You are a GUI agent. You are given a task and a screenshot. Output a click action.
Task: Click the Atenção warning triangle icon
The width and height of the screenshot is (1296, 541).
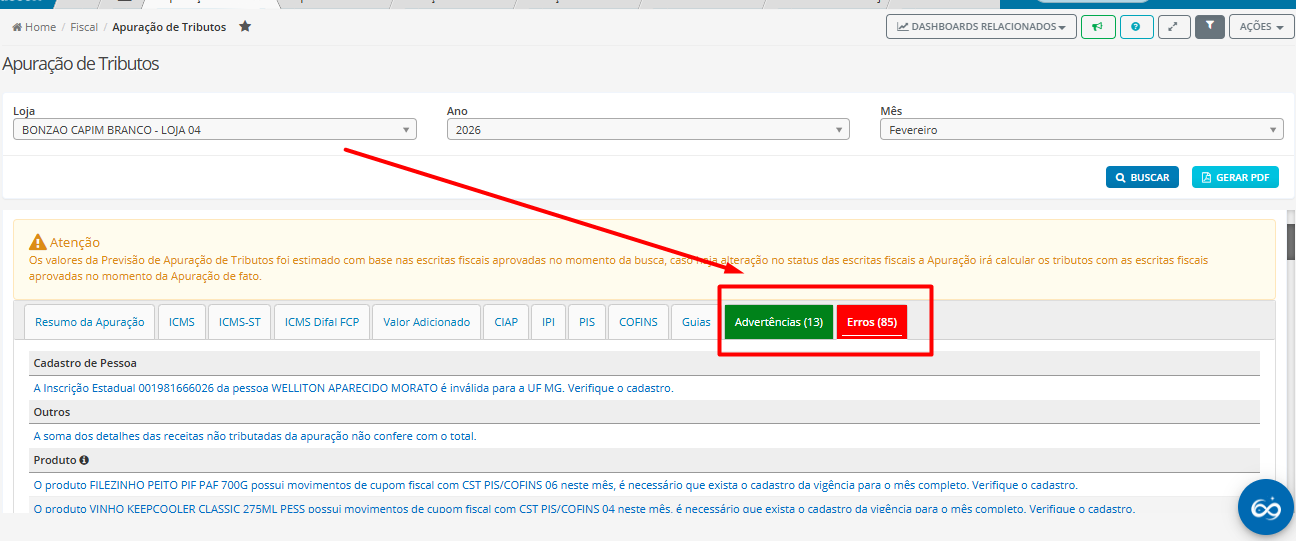(38, 242)
